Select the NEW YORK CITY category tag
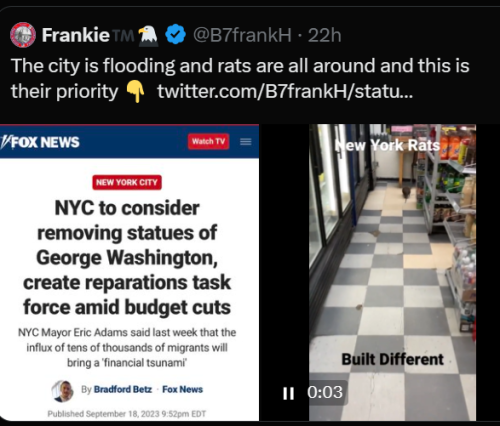 (x=127, y=182)
